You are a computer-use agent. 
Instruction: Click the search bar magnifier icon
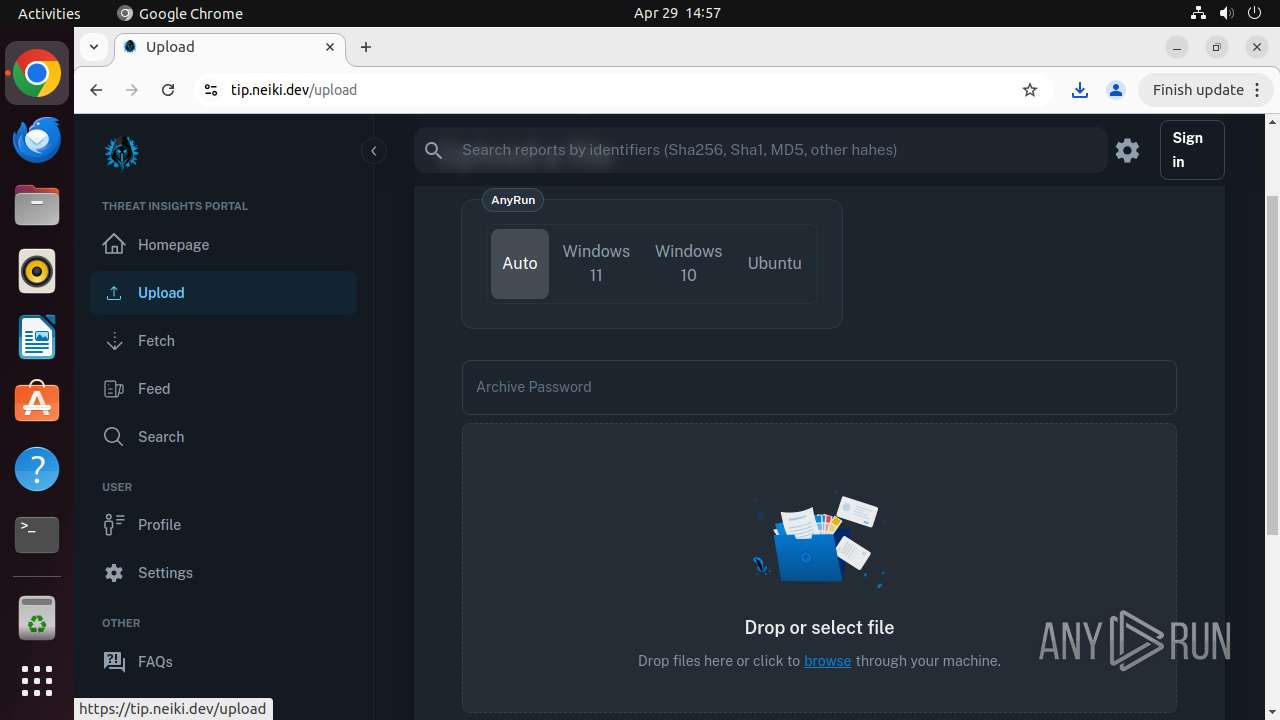point(433,150)
